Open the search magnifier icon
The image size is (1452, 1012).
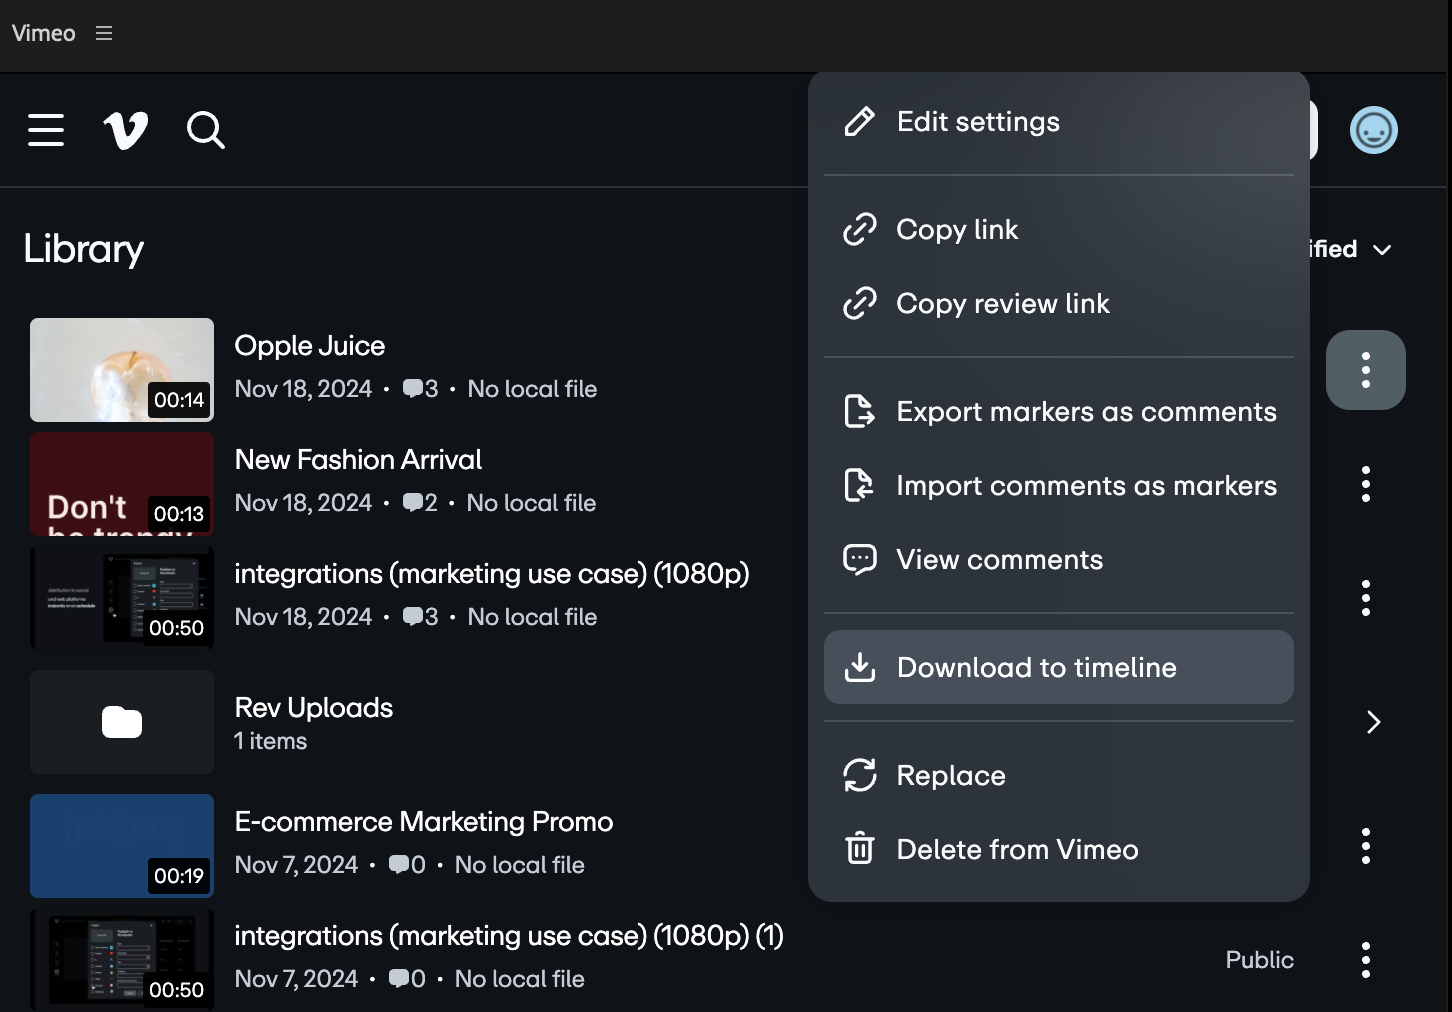click(x=206, y=130)
